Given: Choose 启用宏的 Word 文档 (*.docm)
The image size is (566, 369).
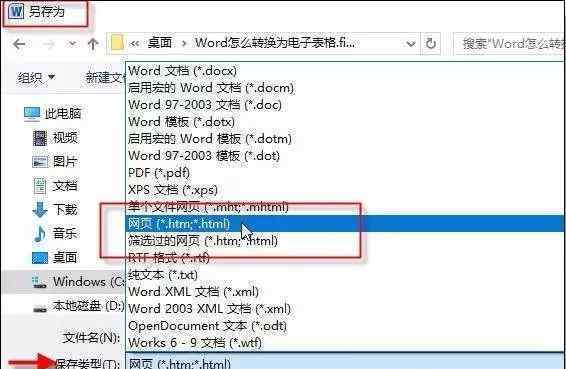Looking at the screenshot, I should pyautogui.click(x=345, y=88).
